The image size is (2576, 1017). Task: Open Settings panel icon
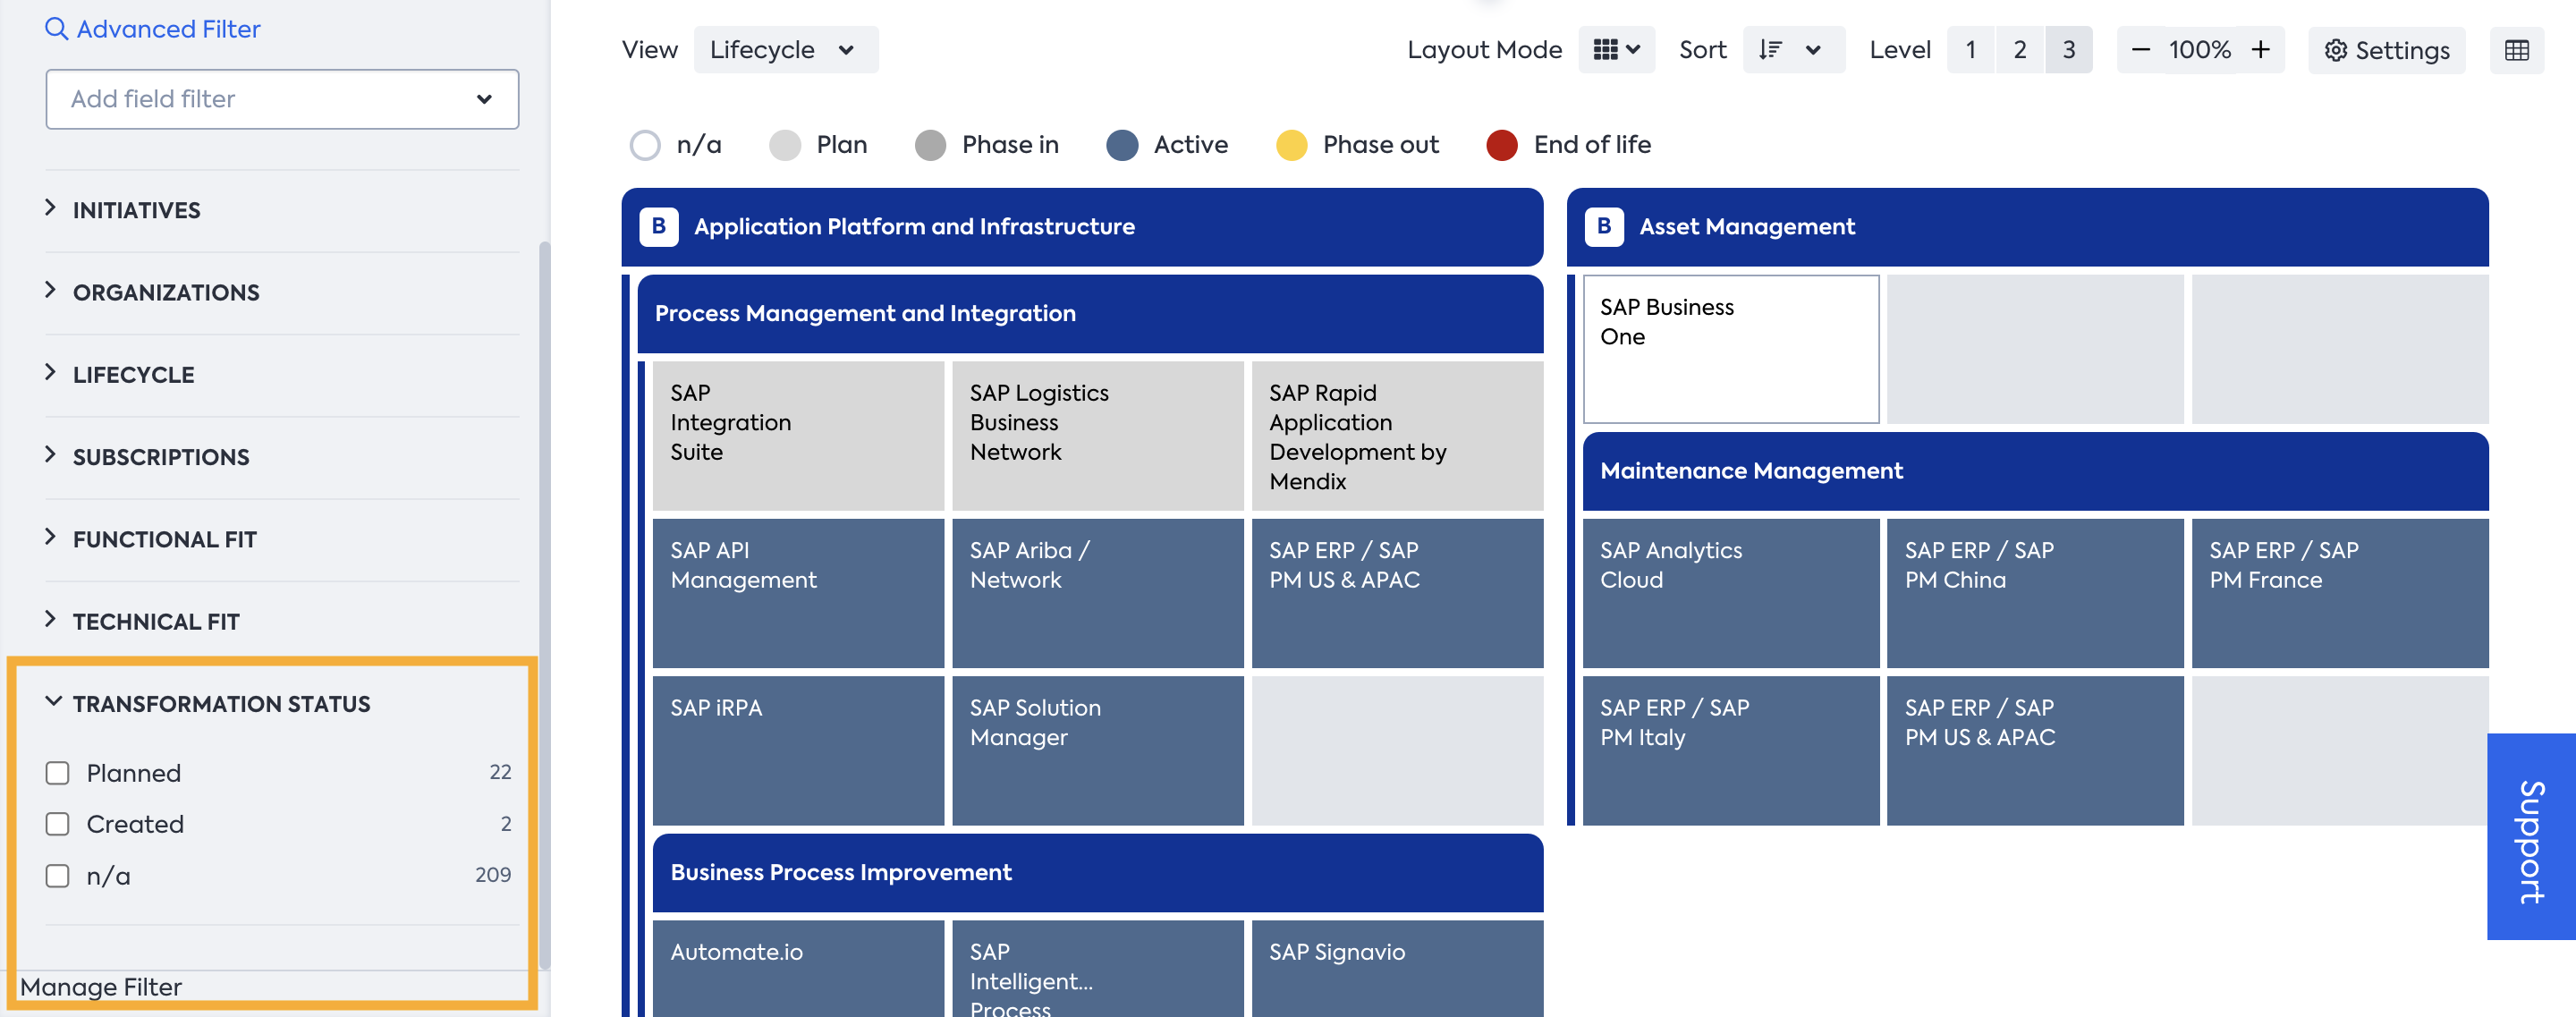click(2334, 49)
